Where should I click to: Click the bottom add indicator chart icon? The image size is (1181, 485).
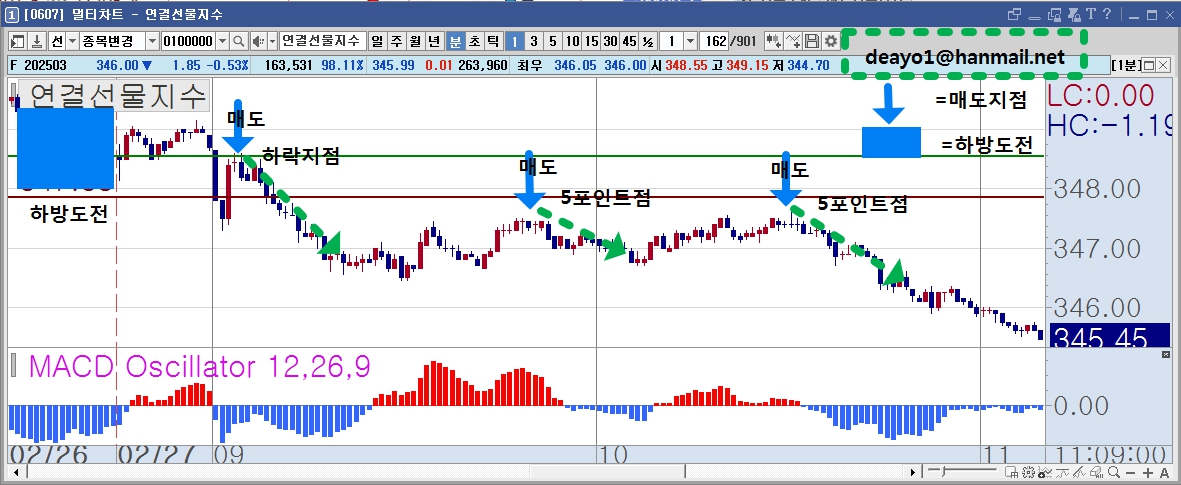[1045, 472]
